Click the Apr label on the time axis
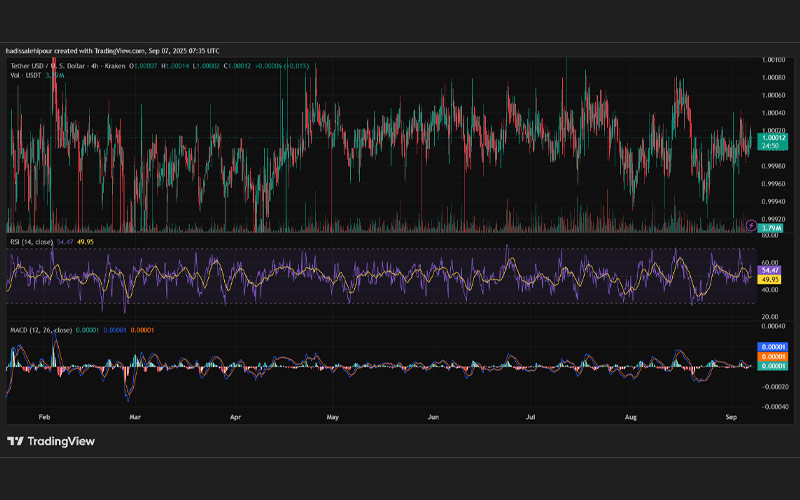800x500 pixels. click(x=235, y=417)
